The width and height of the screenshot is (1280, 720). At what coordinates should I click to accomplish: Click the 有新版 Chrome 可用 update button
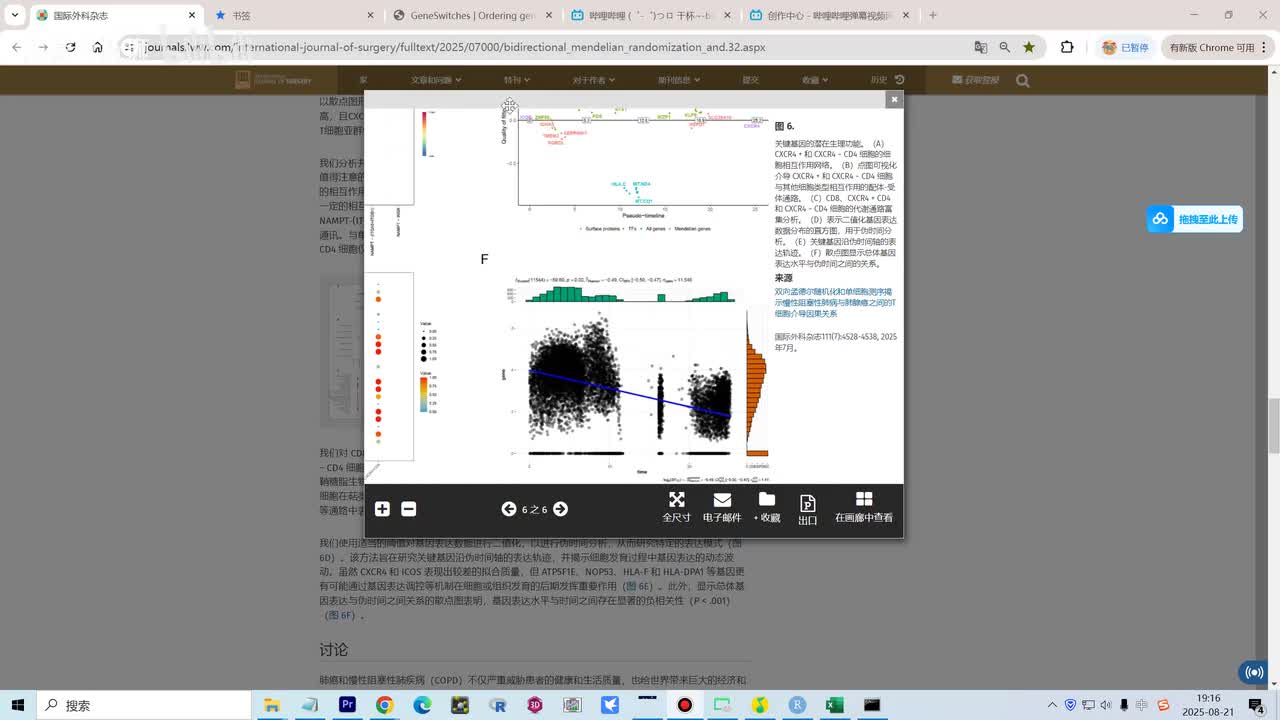tap(1217, 47)
